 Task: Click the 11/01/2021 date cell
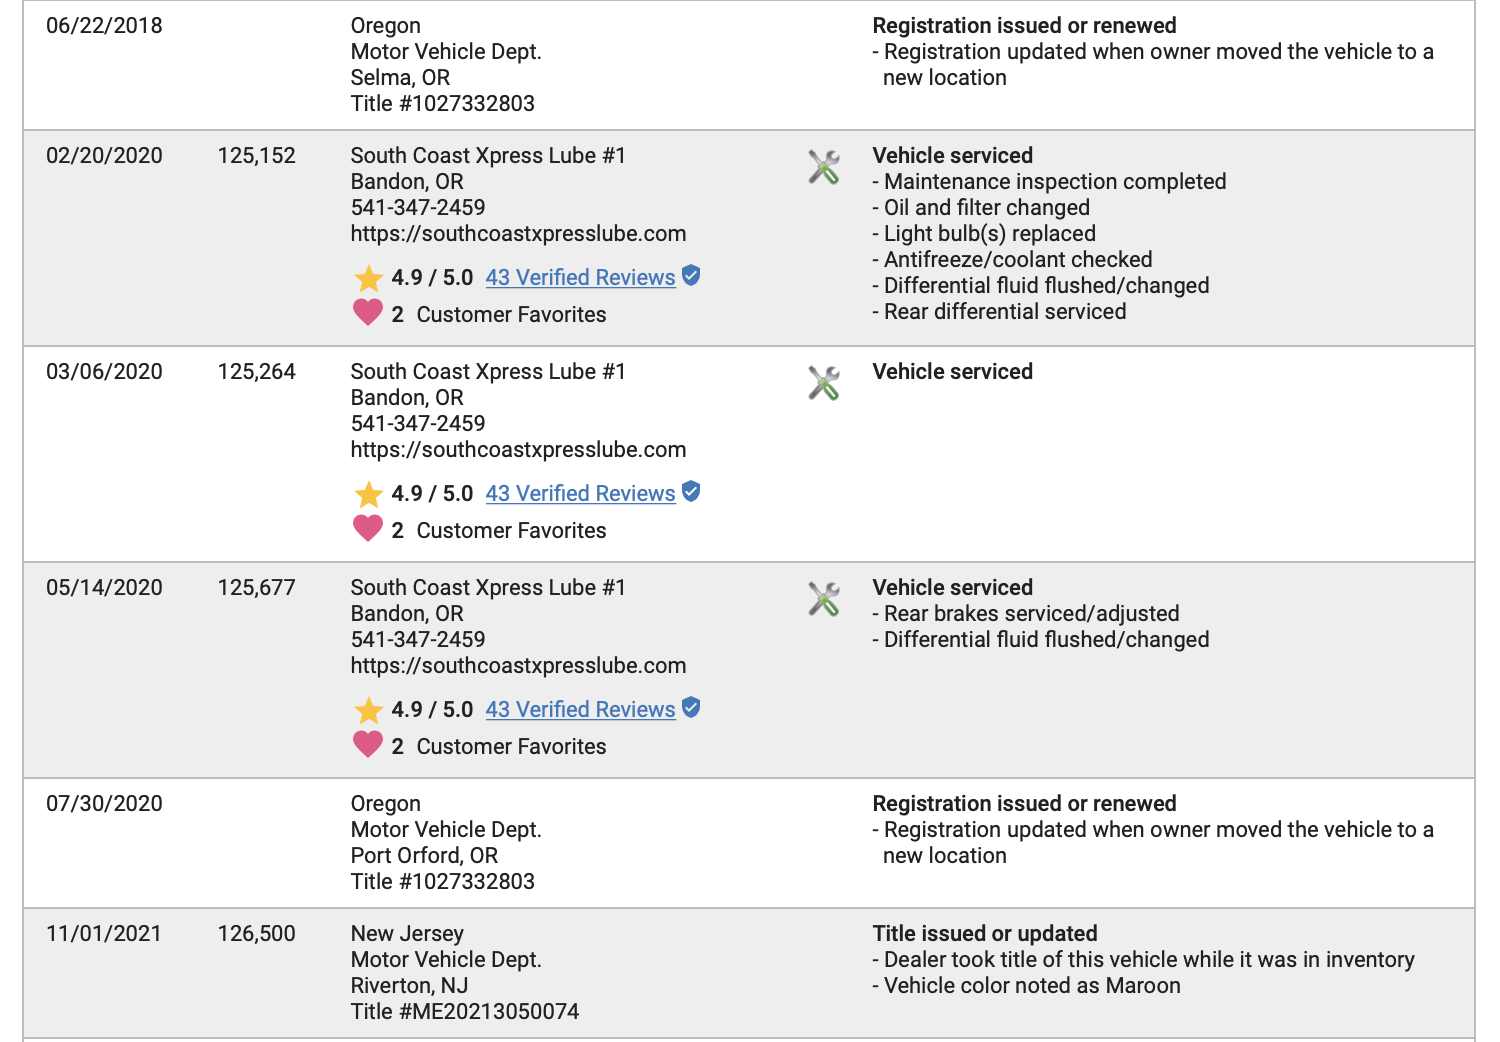[x=104, y=934]
